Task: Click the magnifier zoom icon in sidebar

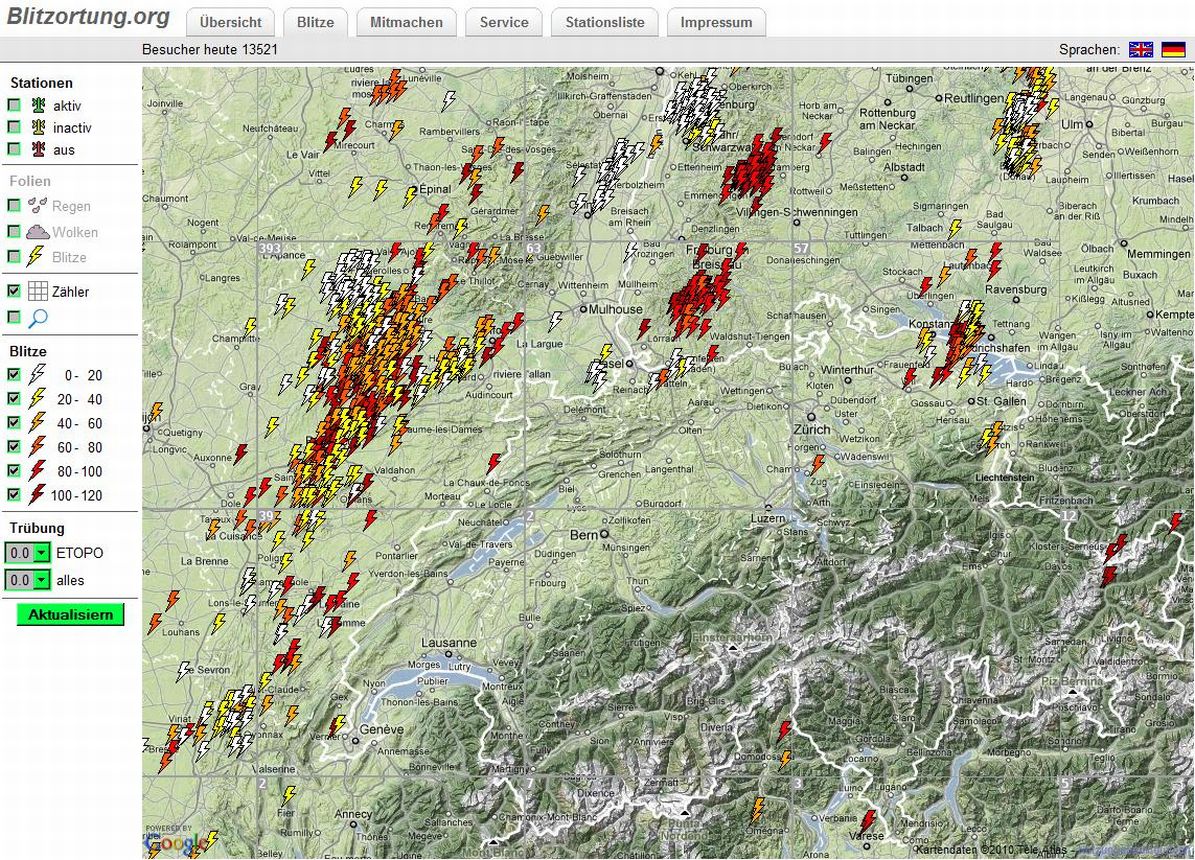Action: (x=38, y=318)
